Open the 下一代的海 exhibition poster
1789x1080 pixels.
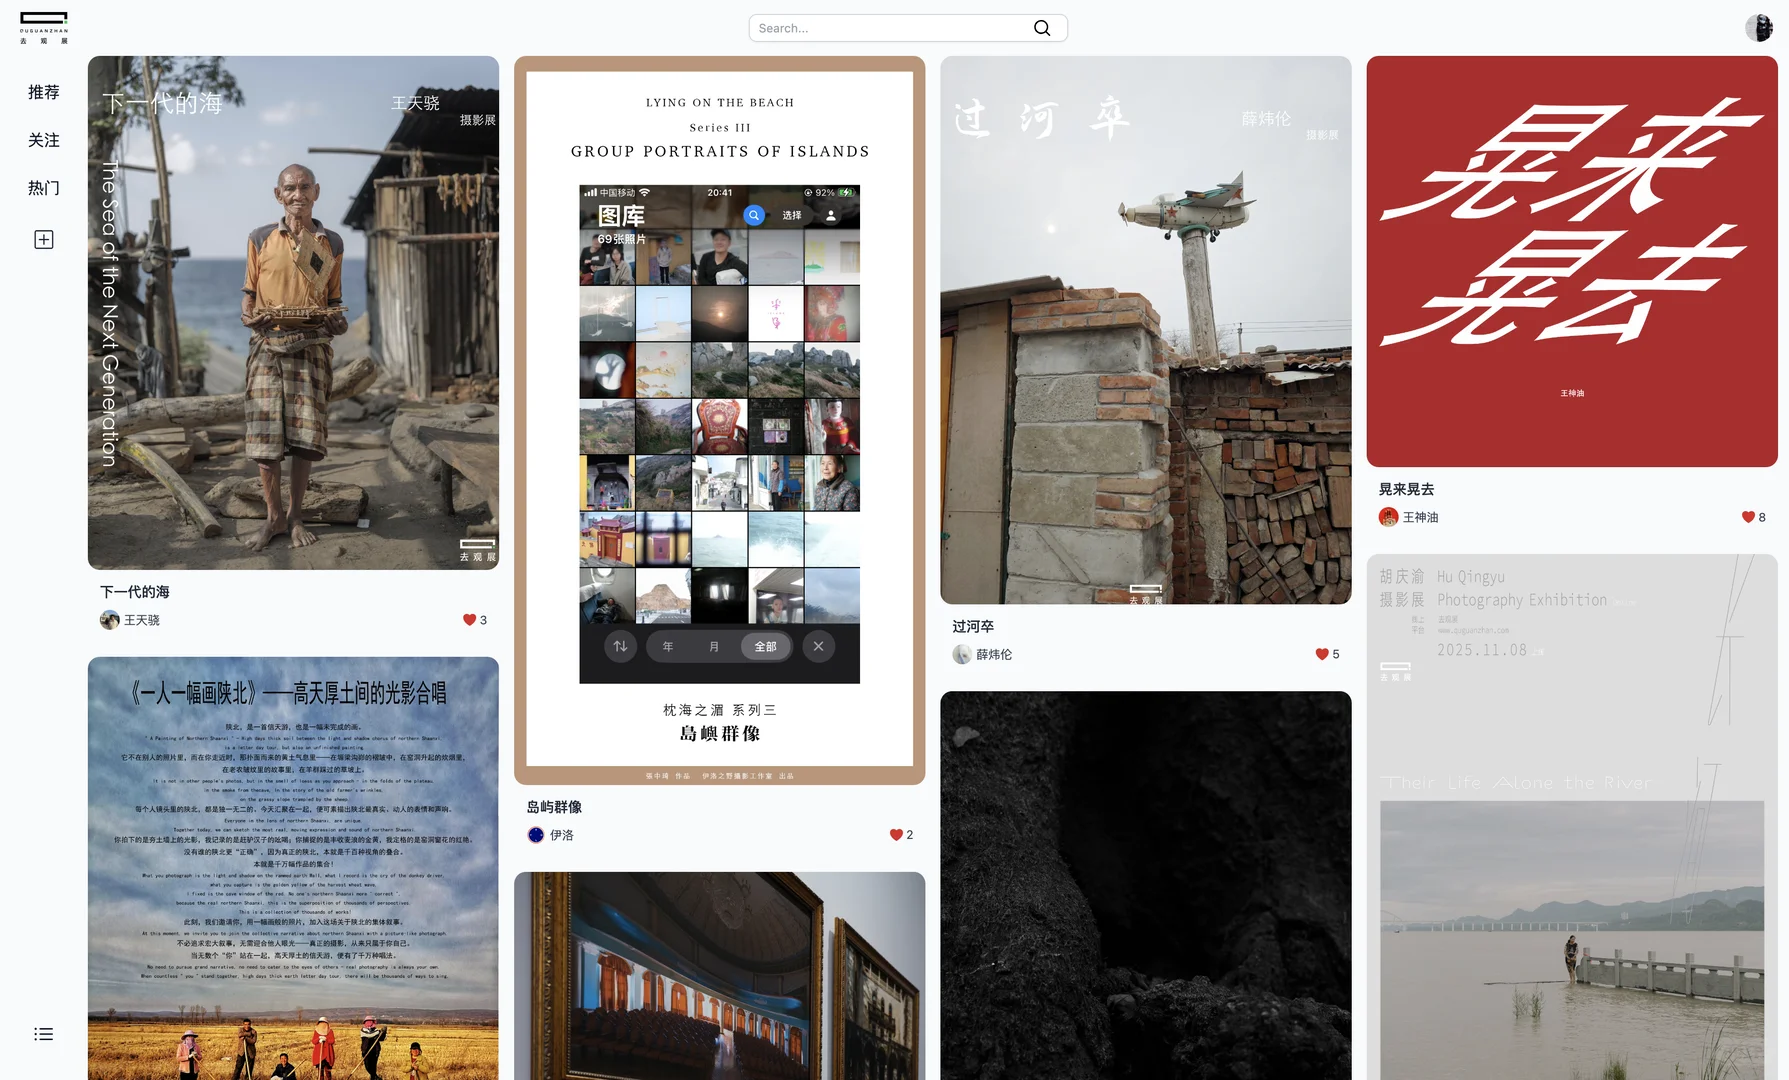pos(293,313)
